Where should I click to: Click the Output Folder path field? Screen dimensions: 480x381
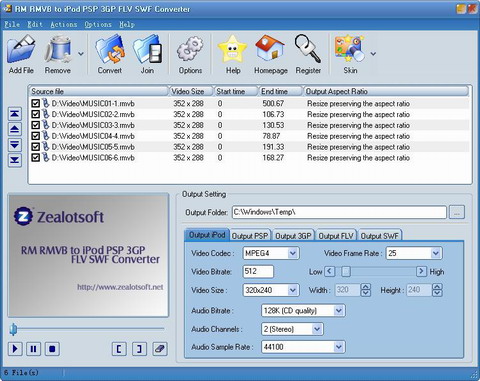tap(339, 212)
